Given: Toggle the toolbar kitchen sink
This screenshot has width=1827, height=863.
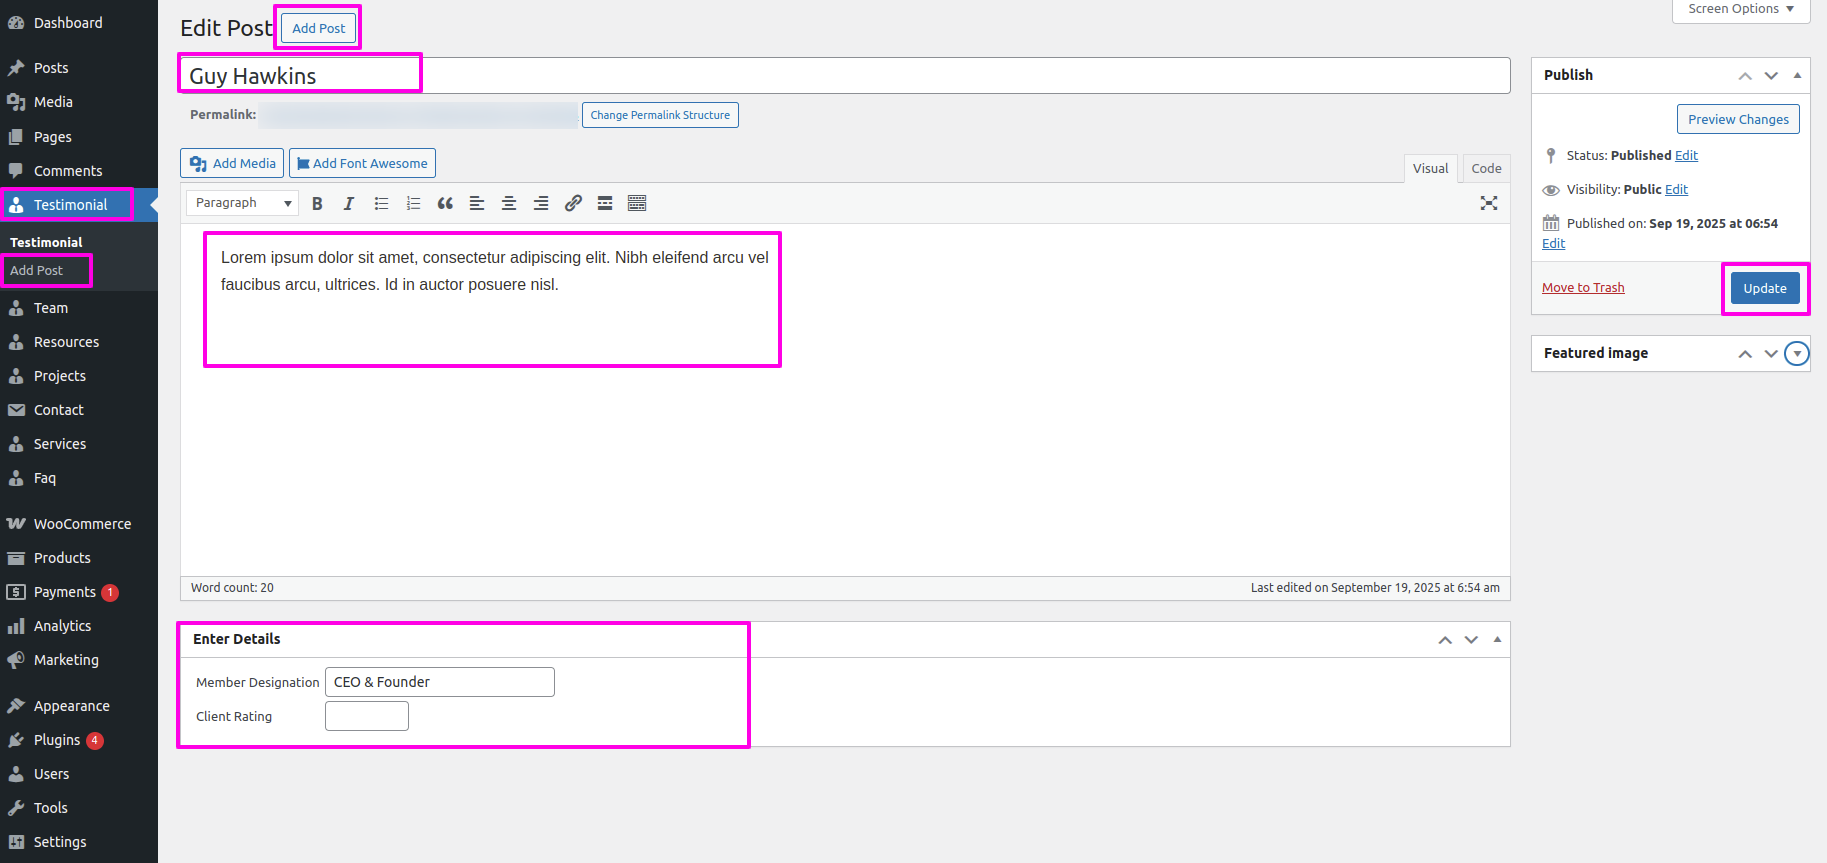Looking at the screenshot, I should click(x=637, y=204).
